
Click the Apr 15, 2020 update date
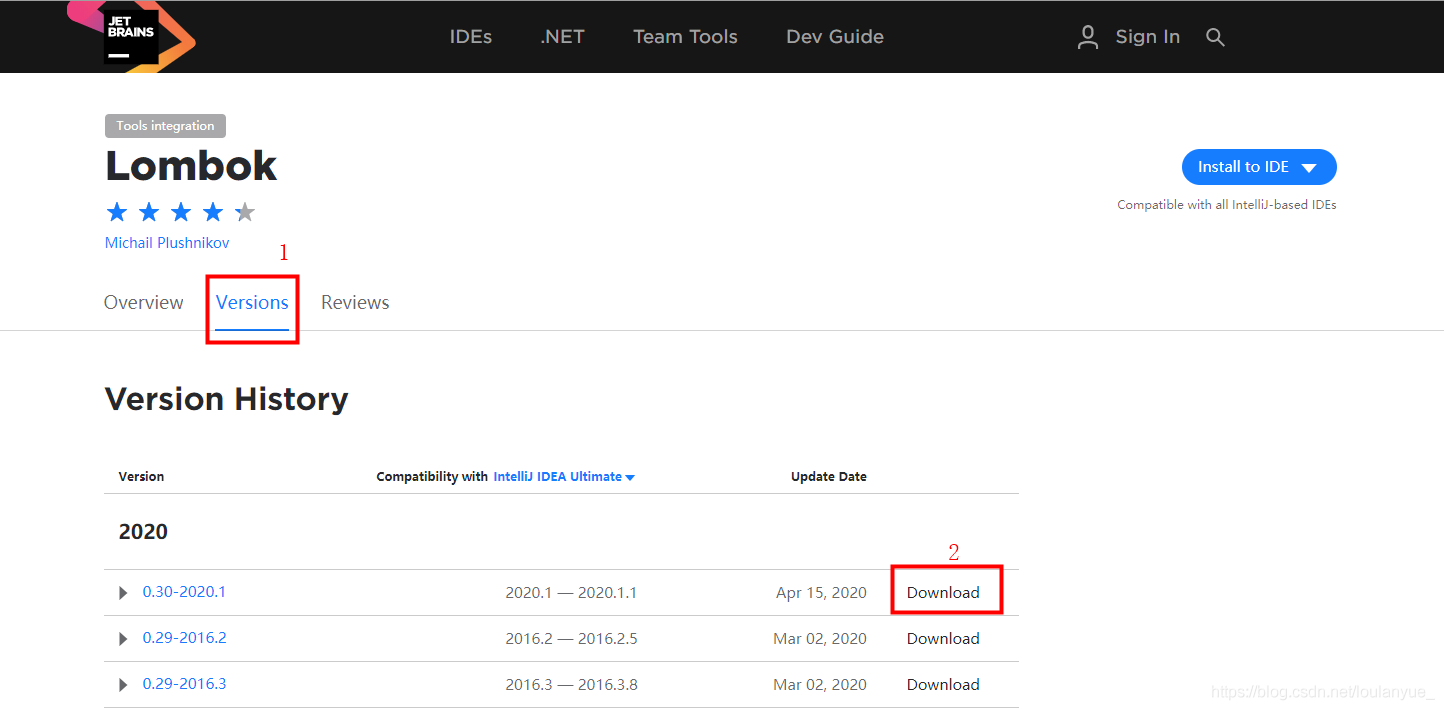click(x=821, y=593)
